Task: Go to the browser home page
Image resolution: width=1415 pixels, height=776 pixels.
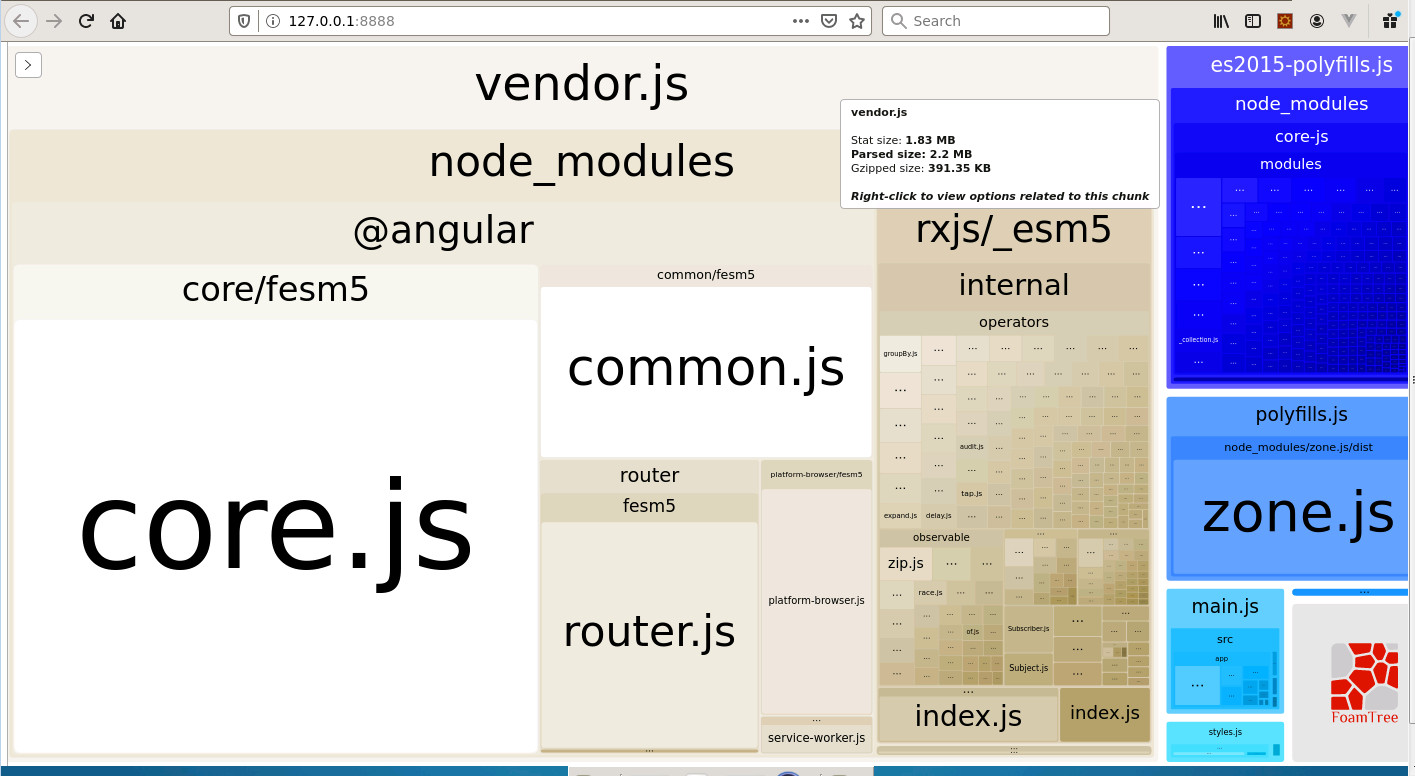Action: pos(118,21)
